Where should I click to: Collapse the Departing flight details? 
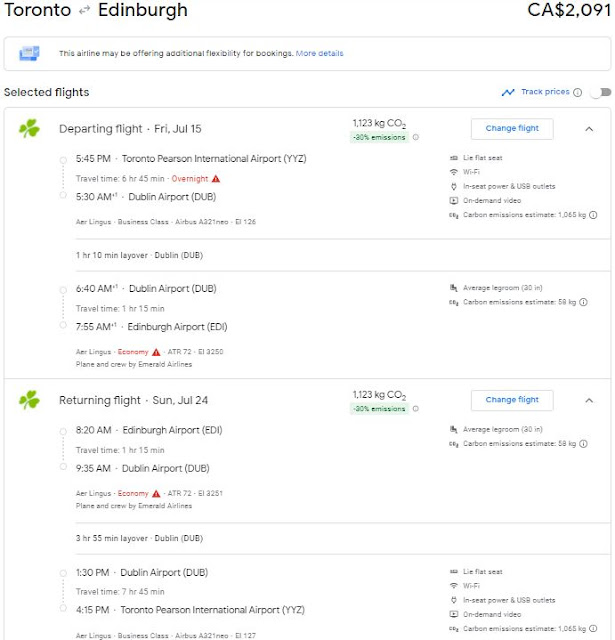[x=589, y=128]
